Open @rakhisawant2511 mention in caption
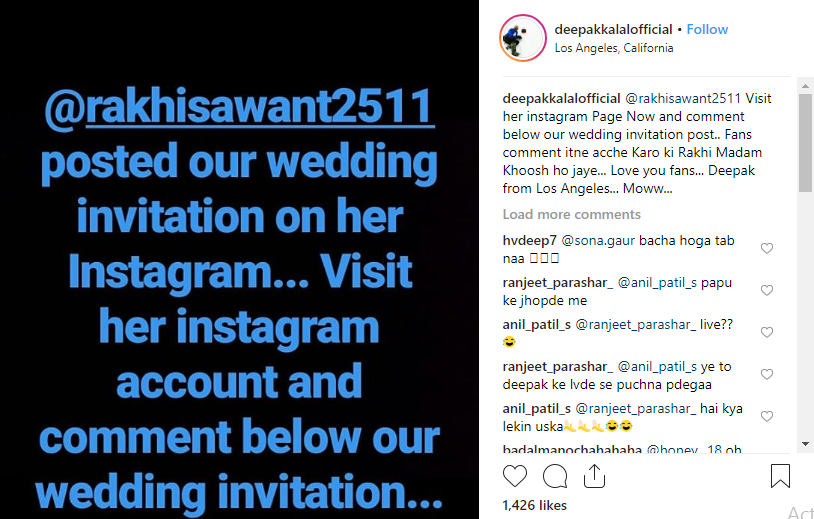The height and width of the screenshot is (519, 814). 683,99
